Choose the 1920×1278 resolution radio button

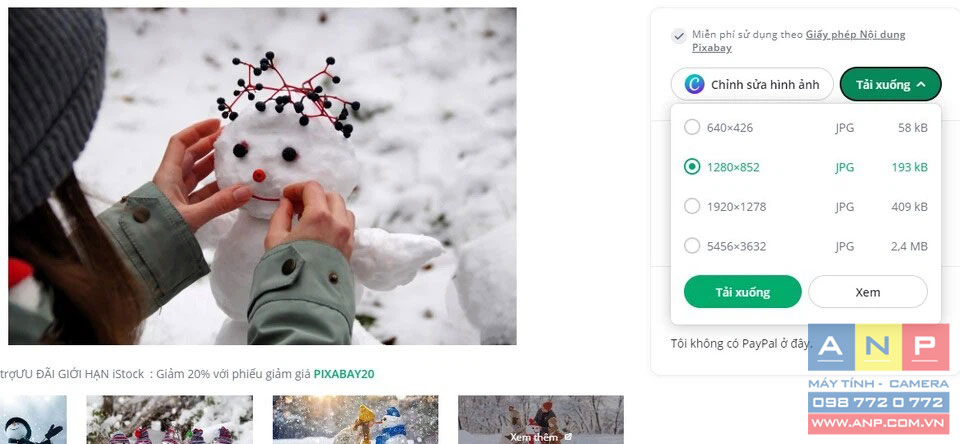click(692, 206)
